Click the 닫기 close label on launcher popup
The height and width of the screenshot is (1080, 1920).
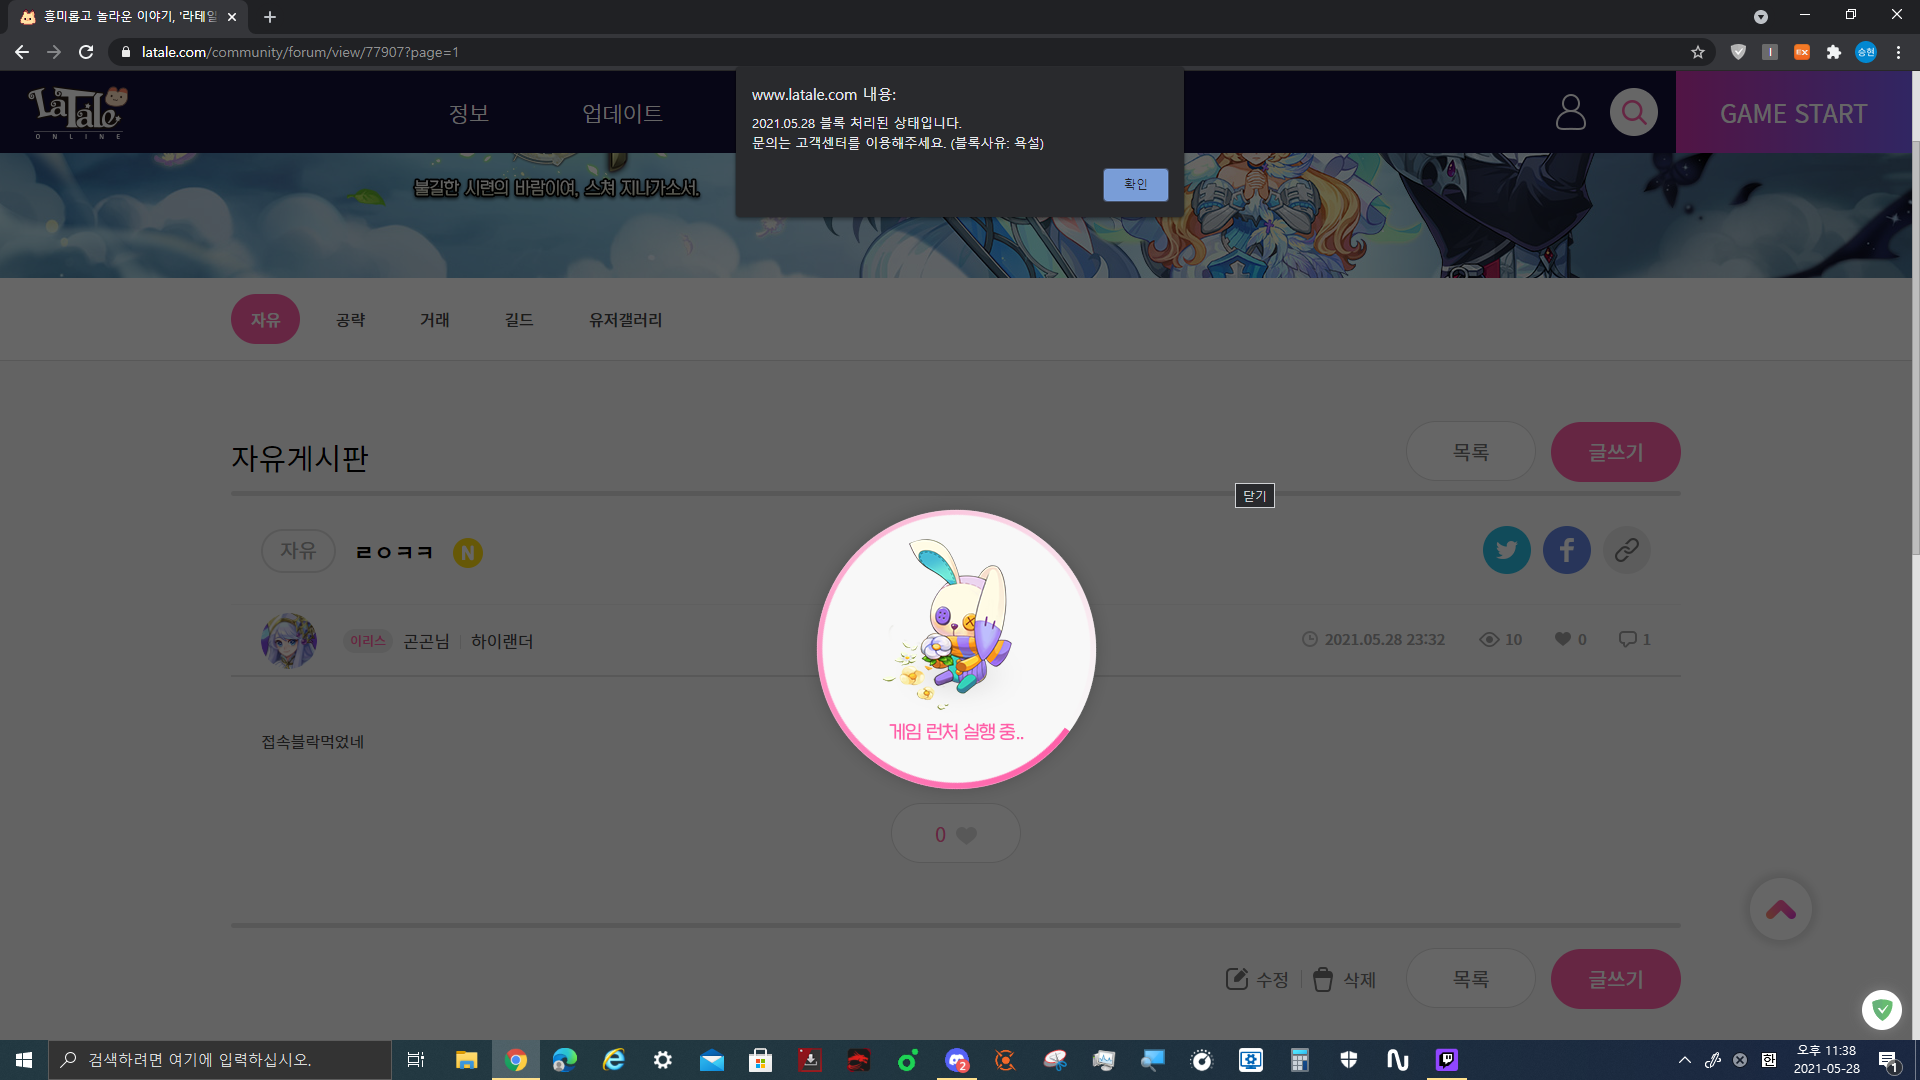[x=1254, y=496]
